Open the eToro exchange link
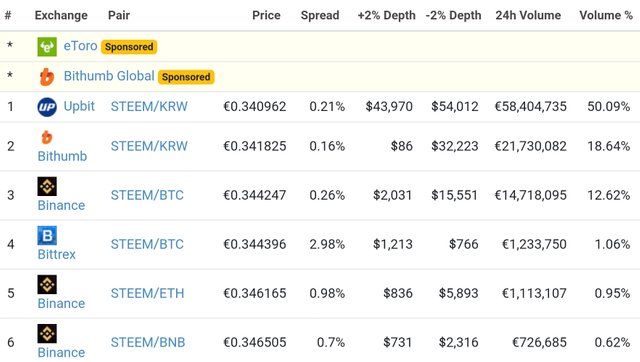 coord(80,46)
